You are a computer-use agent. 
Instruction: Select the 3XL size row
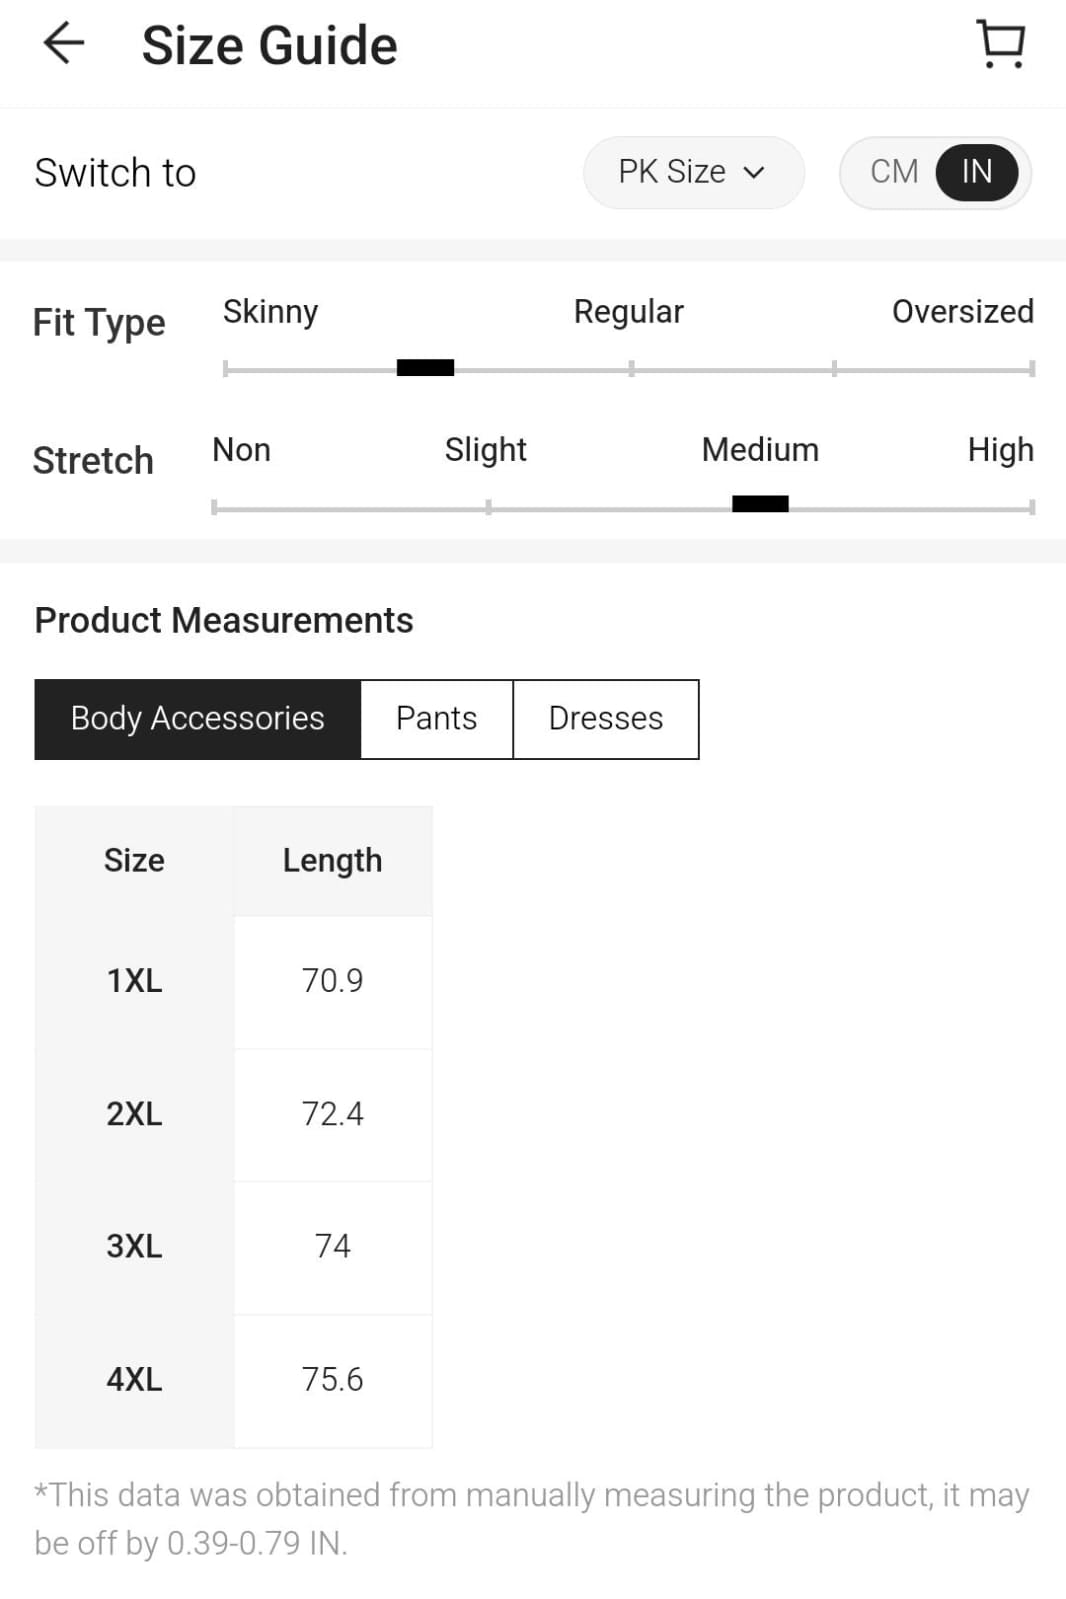(233, 1247)
